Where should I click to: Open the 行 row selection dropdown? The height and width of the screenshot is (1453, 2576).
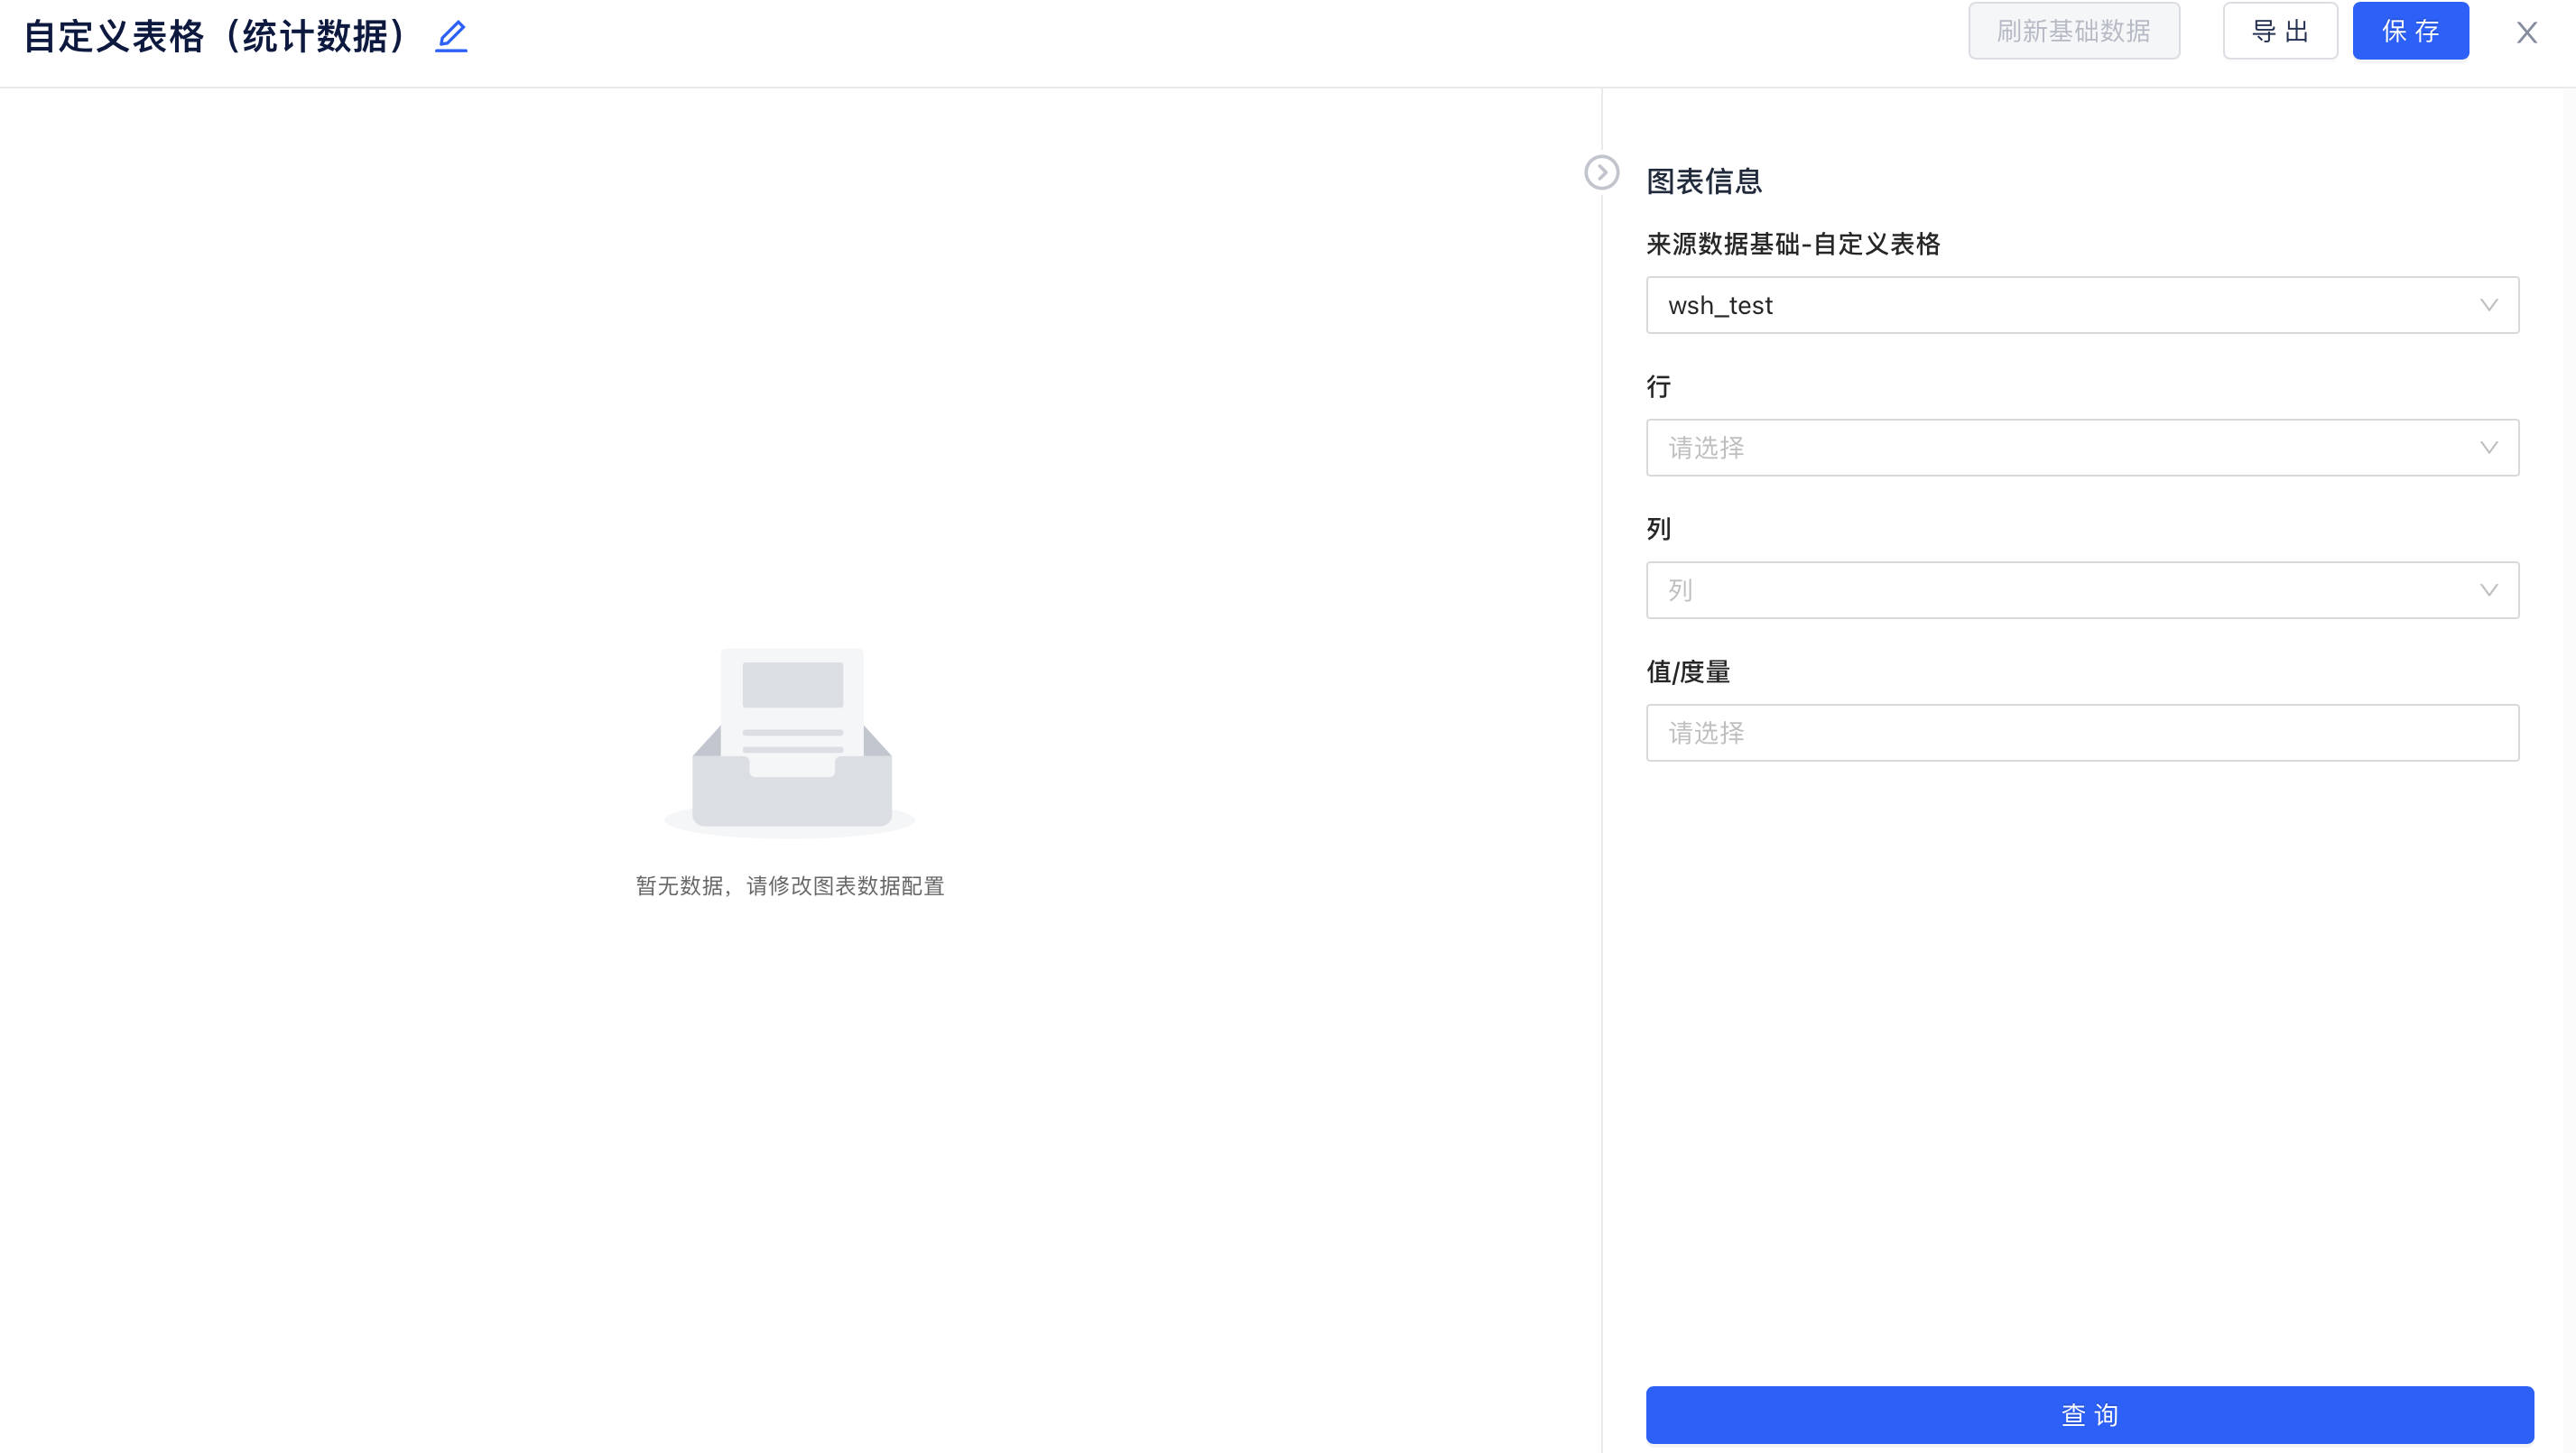(2081, 447)
